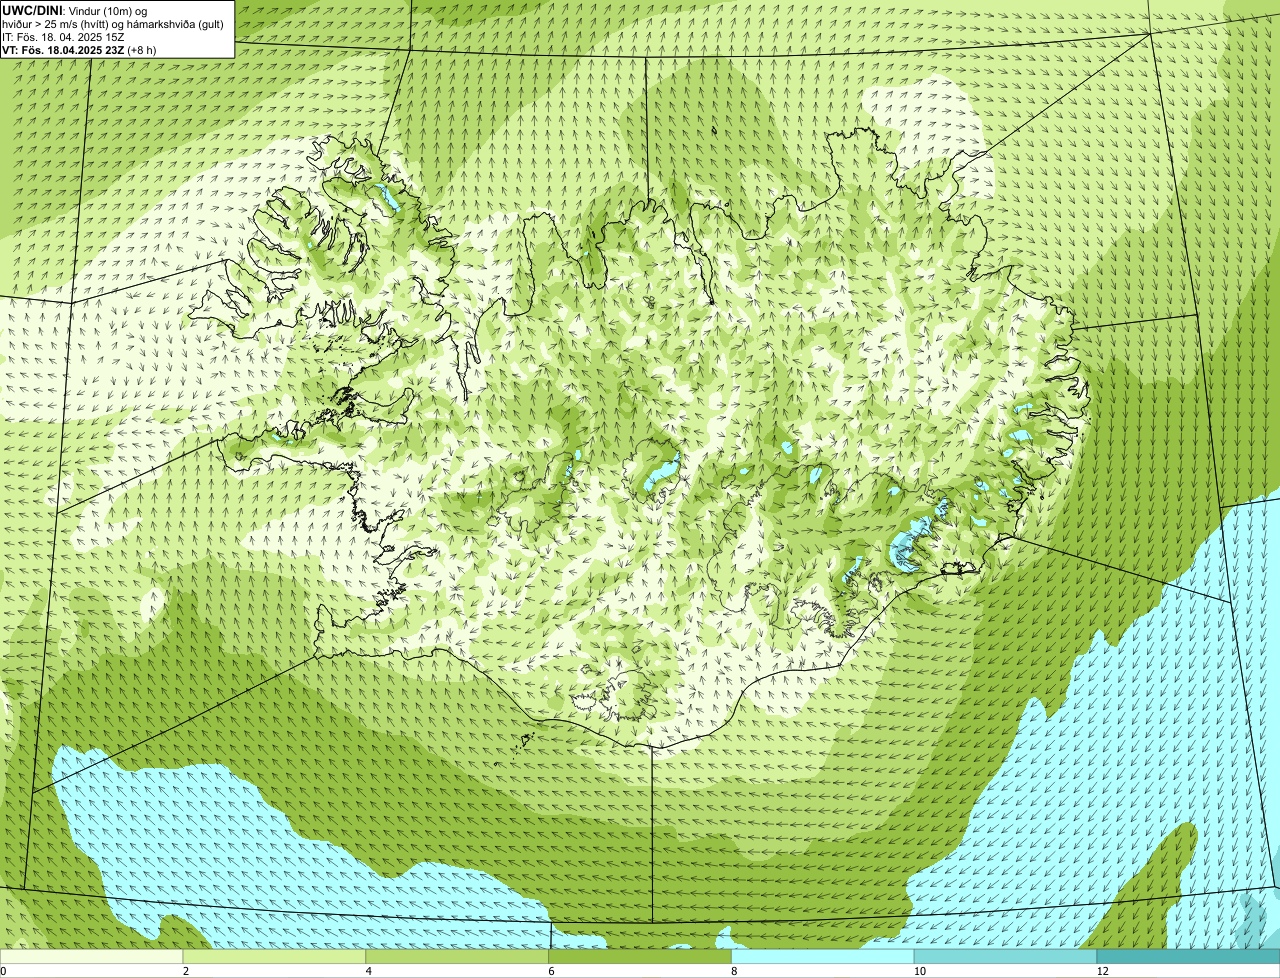Image resolution: width=1280 pixels, height=978 pixels.
Task: Click the scale label "0"
Action: pos(3,971)
